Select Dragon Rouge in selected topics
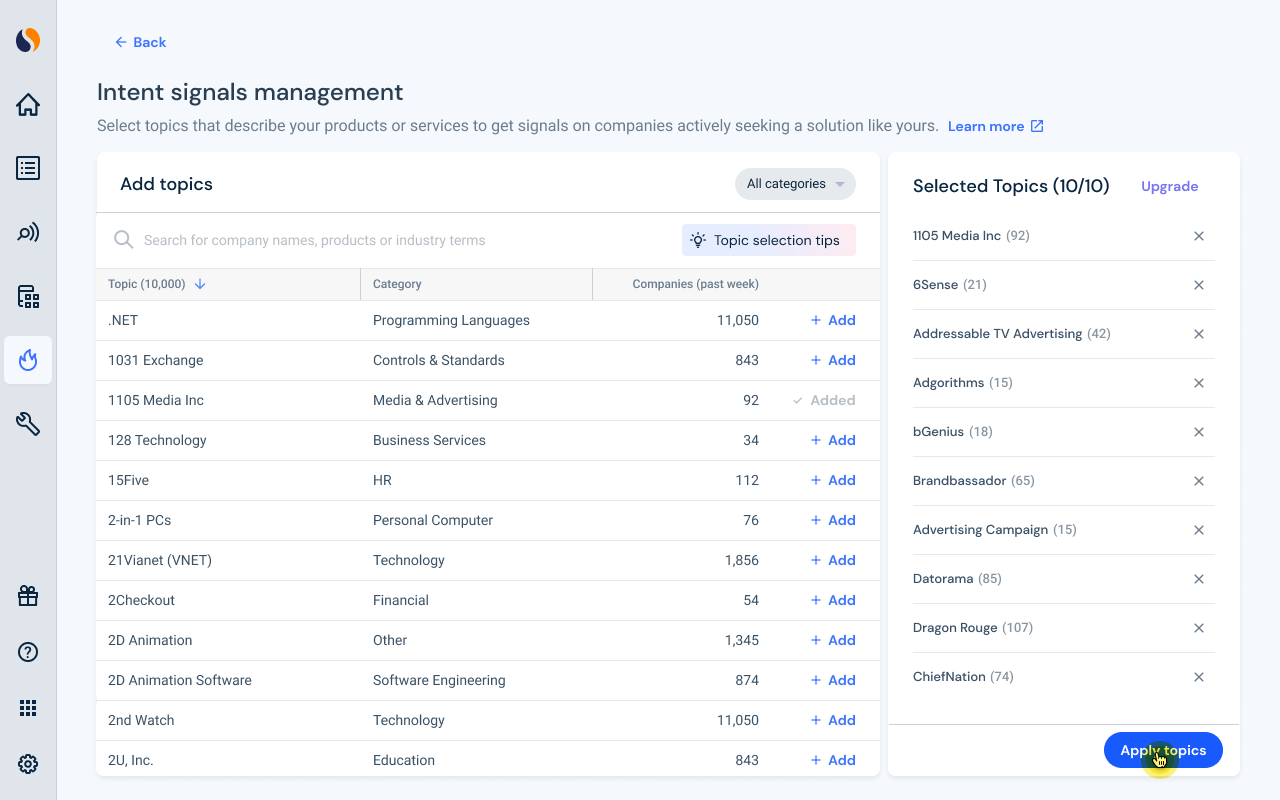This screenshot has height=800, width=1280. click(x=955, y=628)
